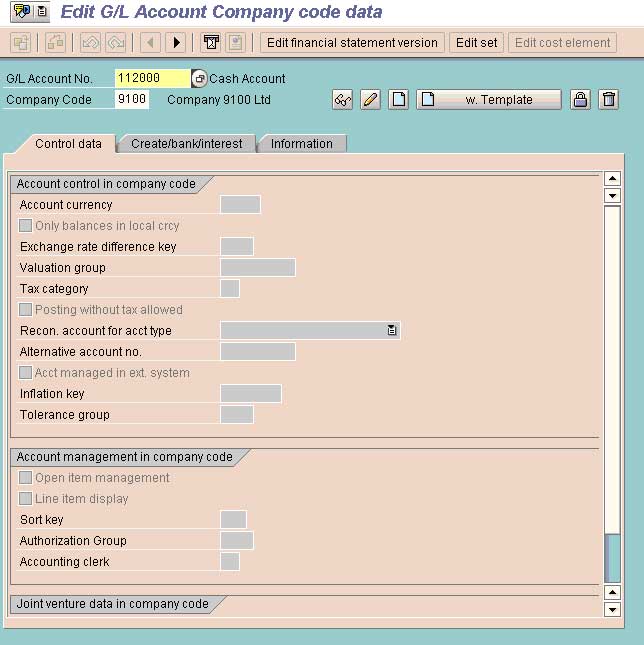644x645 pixels.
Task: Click the Sort key field
Action: click(234, 520)
